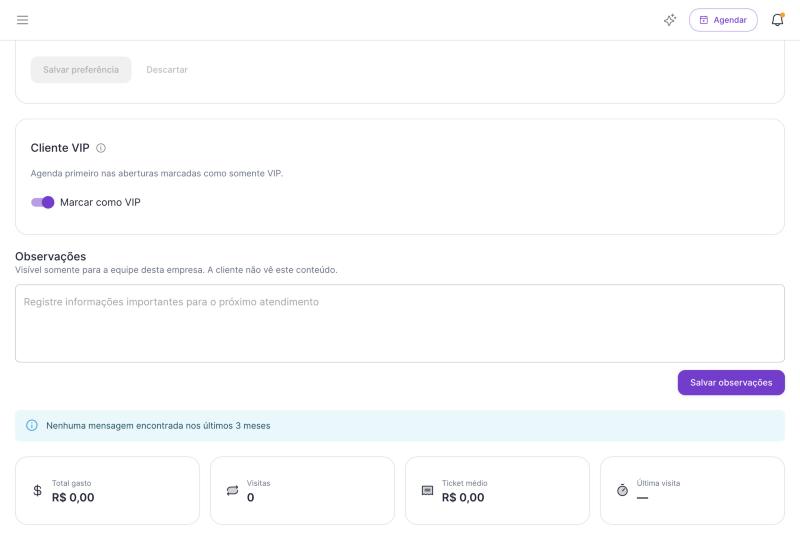
Task: Click the Salvar preferência button
Action: point(81,69)
